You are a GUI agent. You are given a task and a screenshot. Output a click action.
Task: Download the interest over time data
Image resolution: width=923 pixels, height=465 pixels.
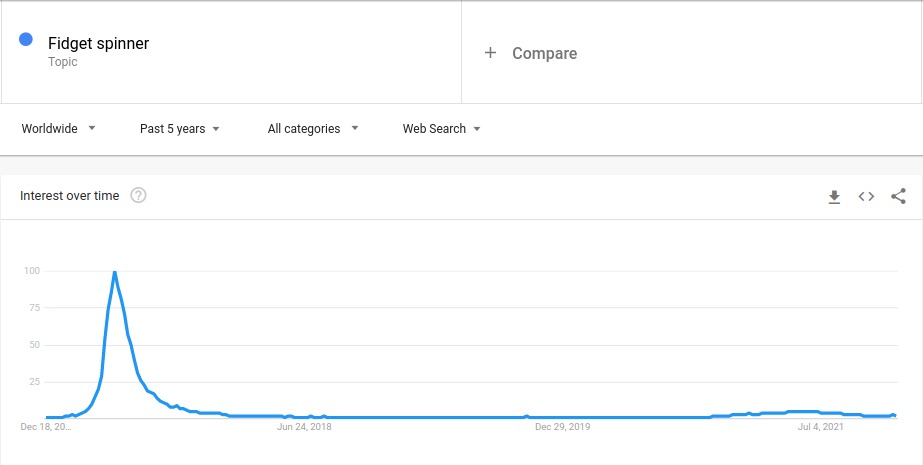pos(834,197)
